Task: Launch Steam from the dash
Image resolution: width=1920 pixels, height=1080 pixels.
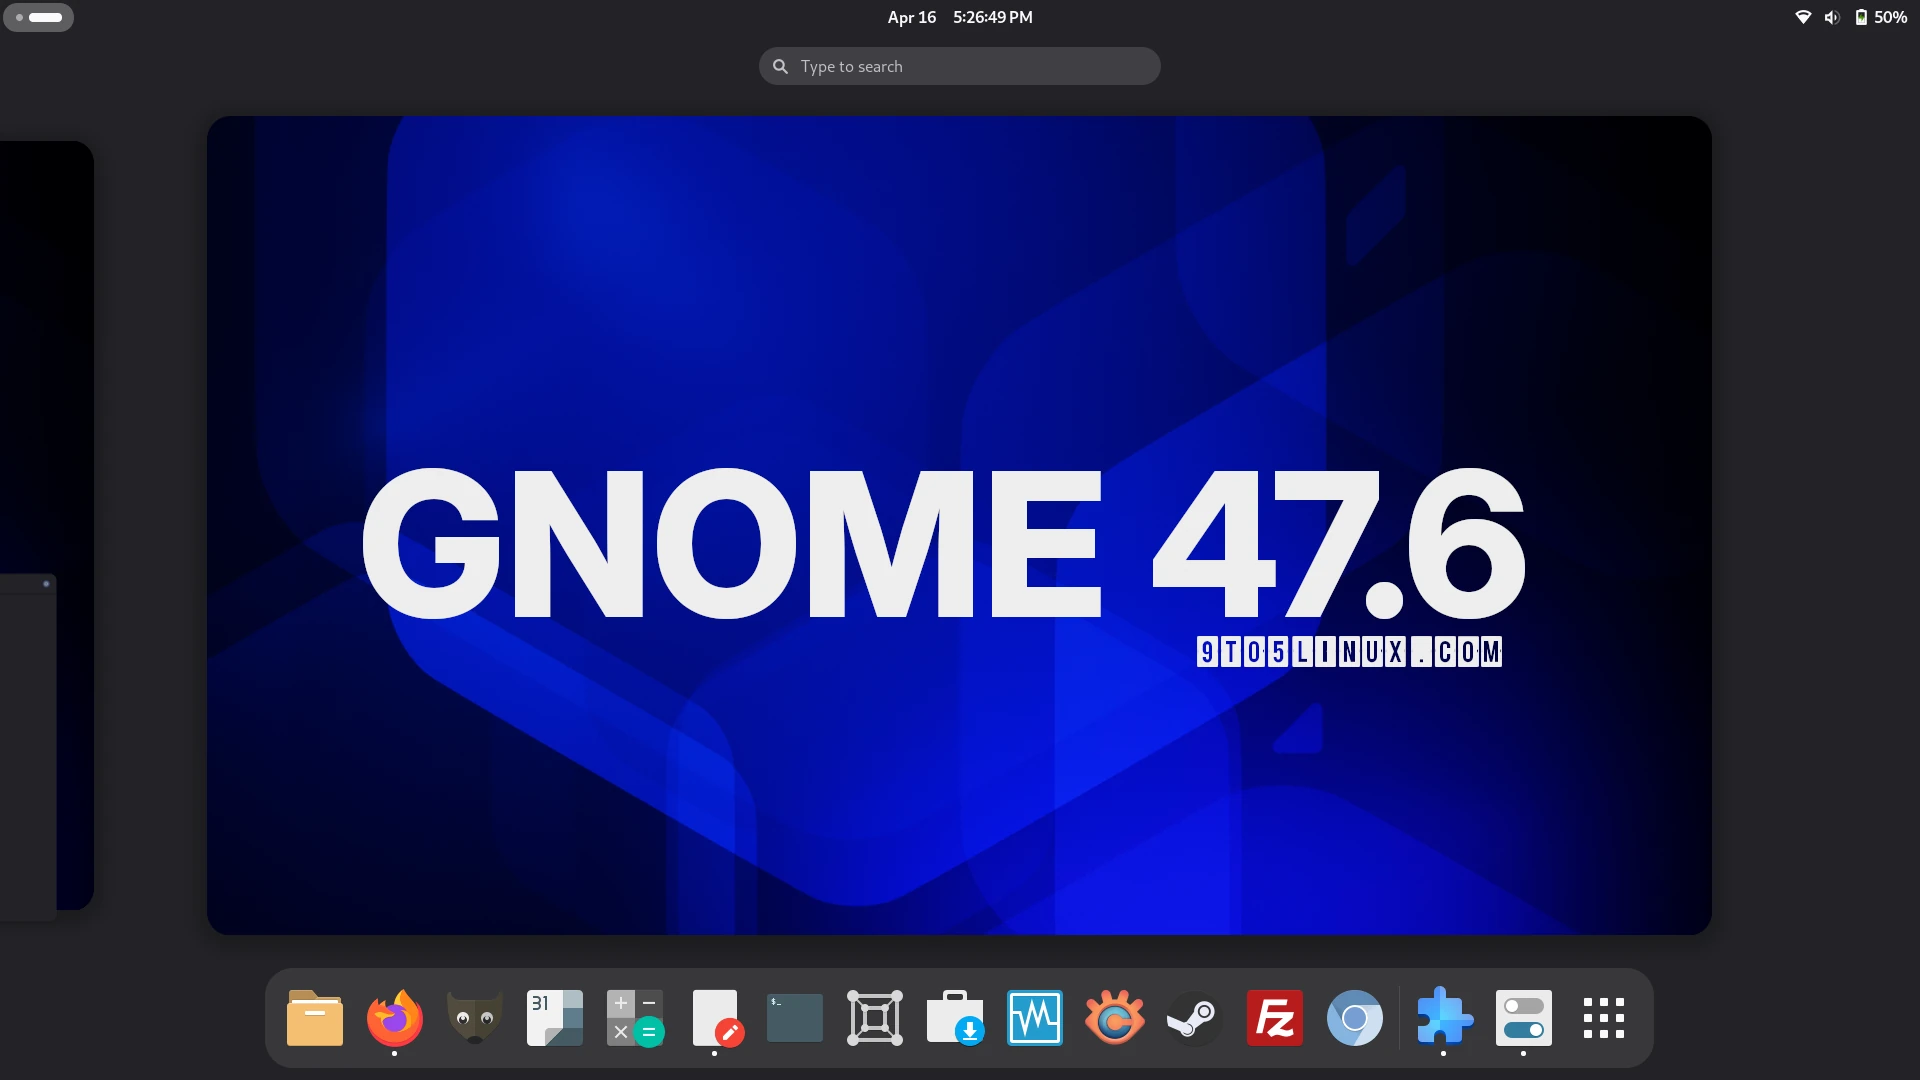Action: [1195, 1018]
